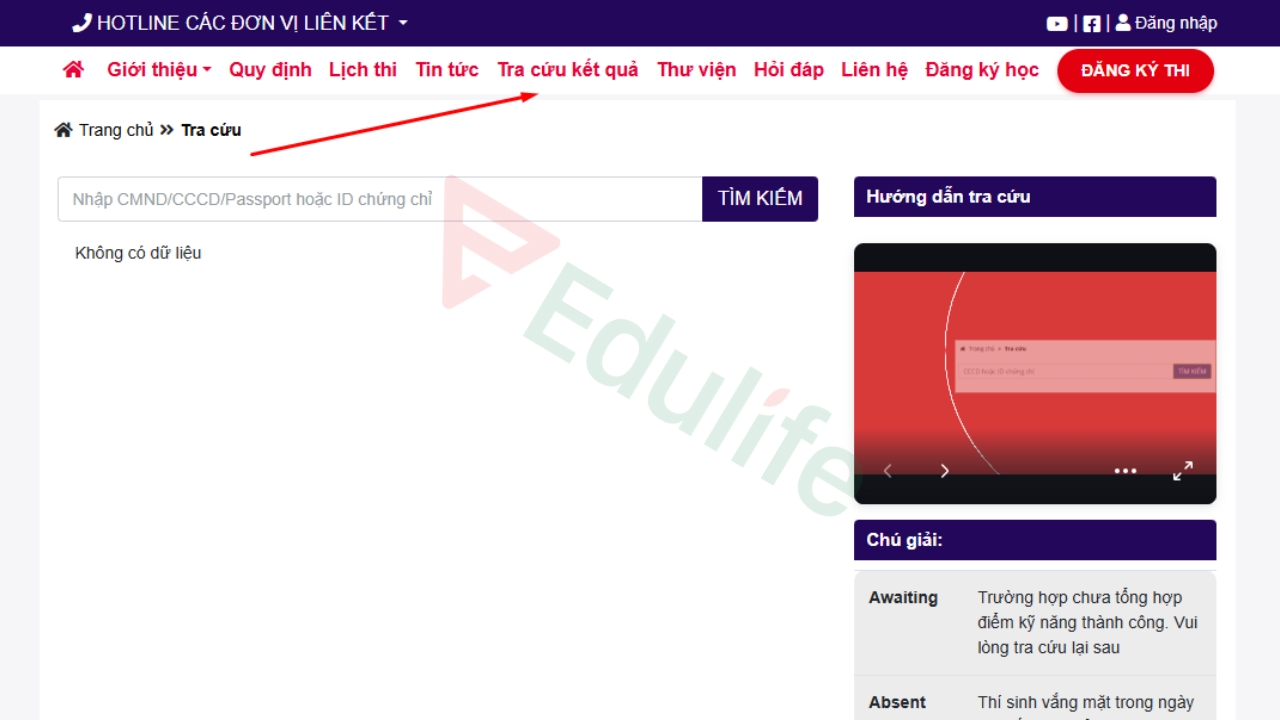Go to the home icon in navbar
Screen dimensions: 1280x720
[x=73, y=70]
